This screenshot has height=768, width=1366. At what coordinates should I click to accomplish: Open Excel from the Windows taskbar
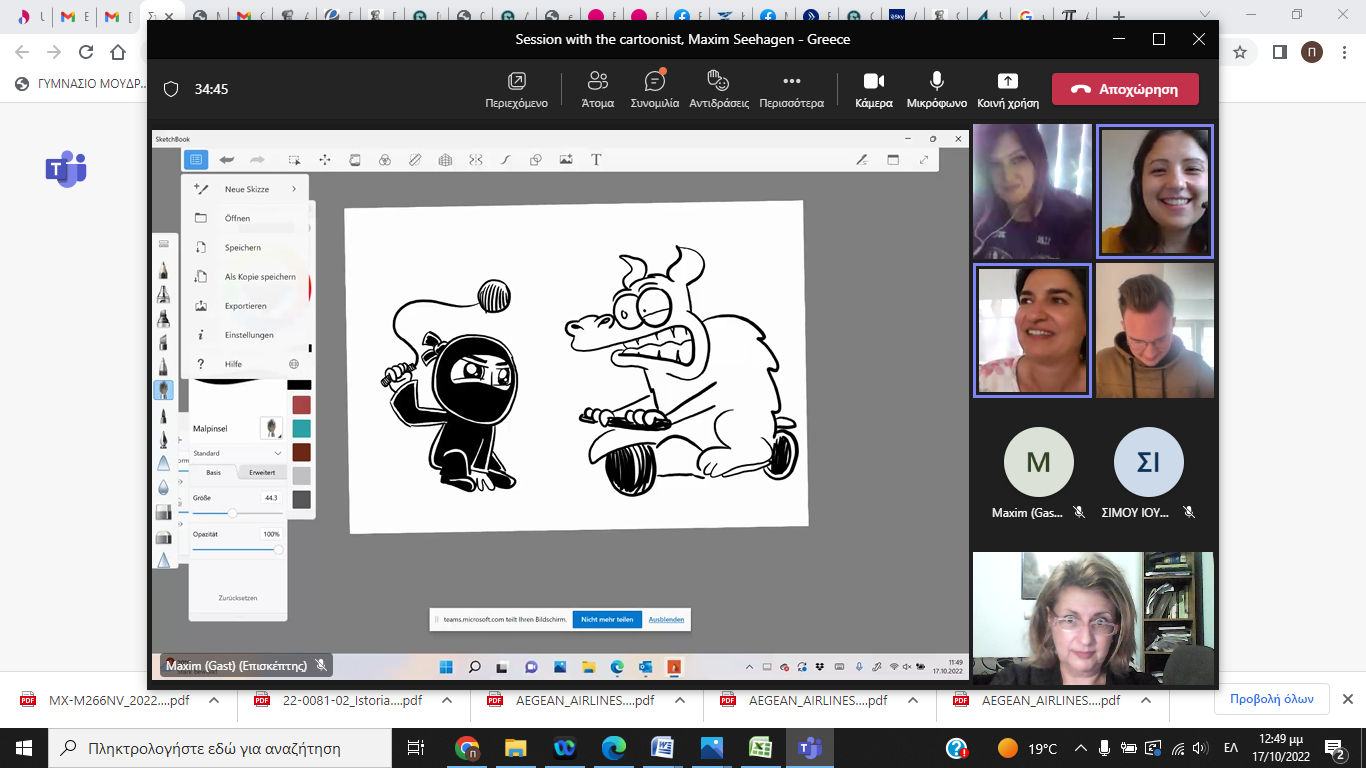[760, 748]
